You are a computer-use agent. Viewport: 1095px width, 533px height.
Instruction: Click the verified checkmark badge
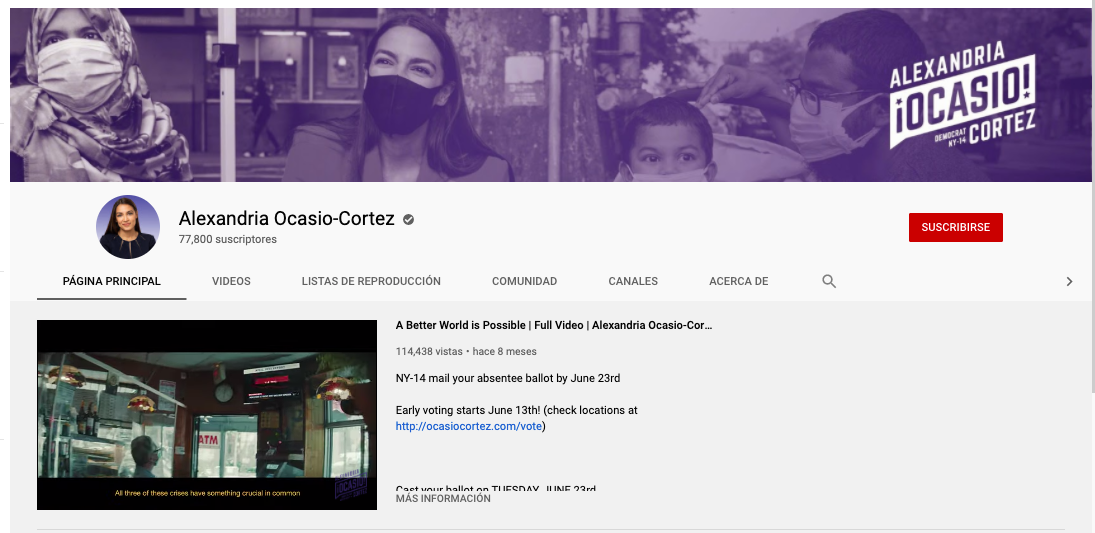tap(409, 219)
